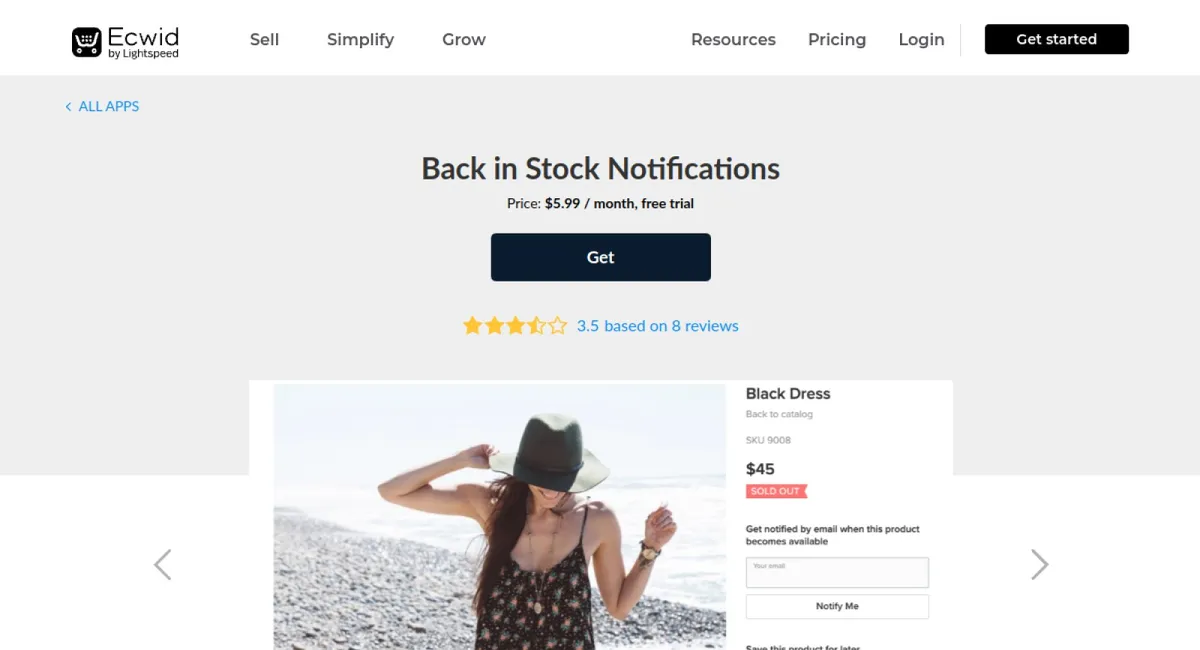1200x650 pixels.
Task: Open the 3.5 based on 8 reviews link
Action: coord(657,326)
